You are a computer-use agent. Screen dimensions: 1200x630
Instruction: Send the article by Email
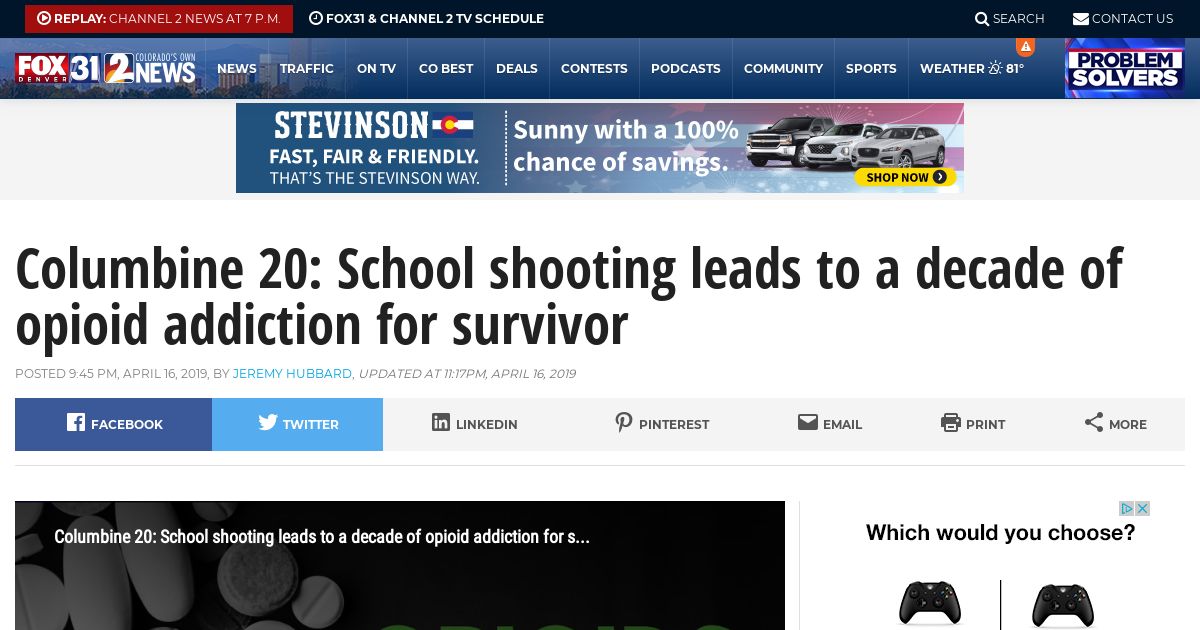click(x=830, y=424)
